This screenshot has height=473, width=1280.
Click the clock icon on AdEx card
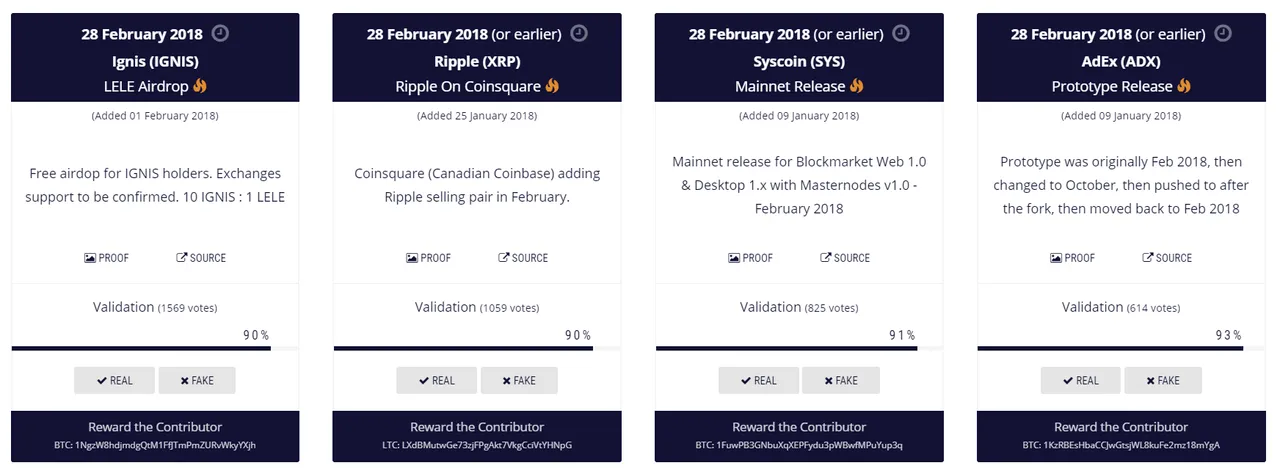(x=1223, y=33)
